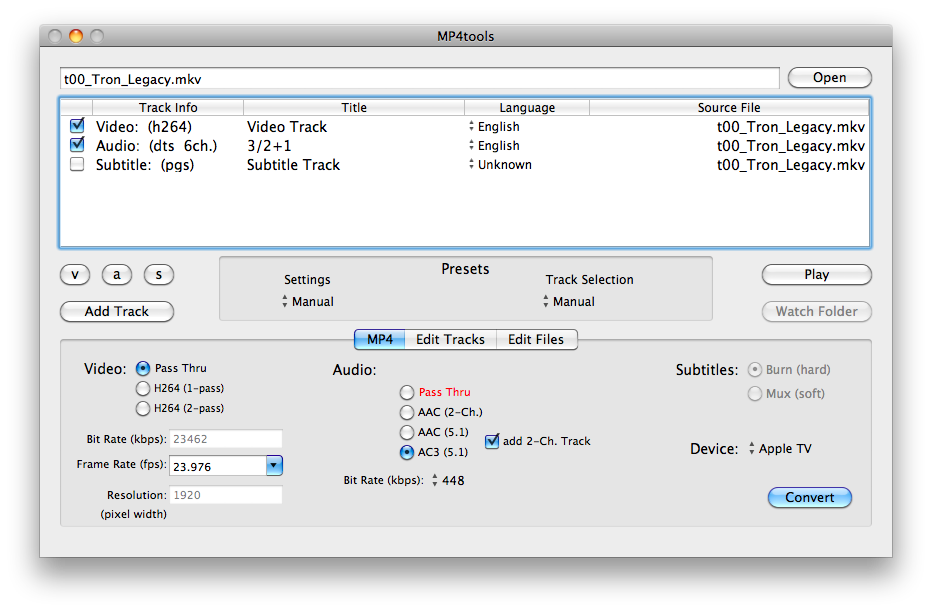This screenshot has height=612, width=932.
Task: Click the Add Track button
Action: [116, 311]
